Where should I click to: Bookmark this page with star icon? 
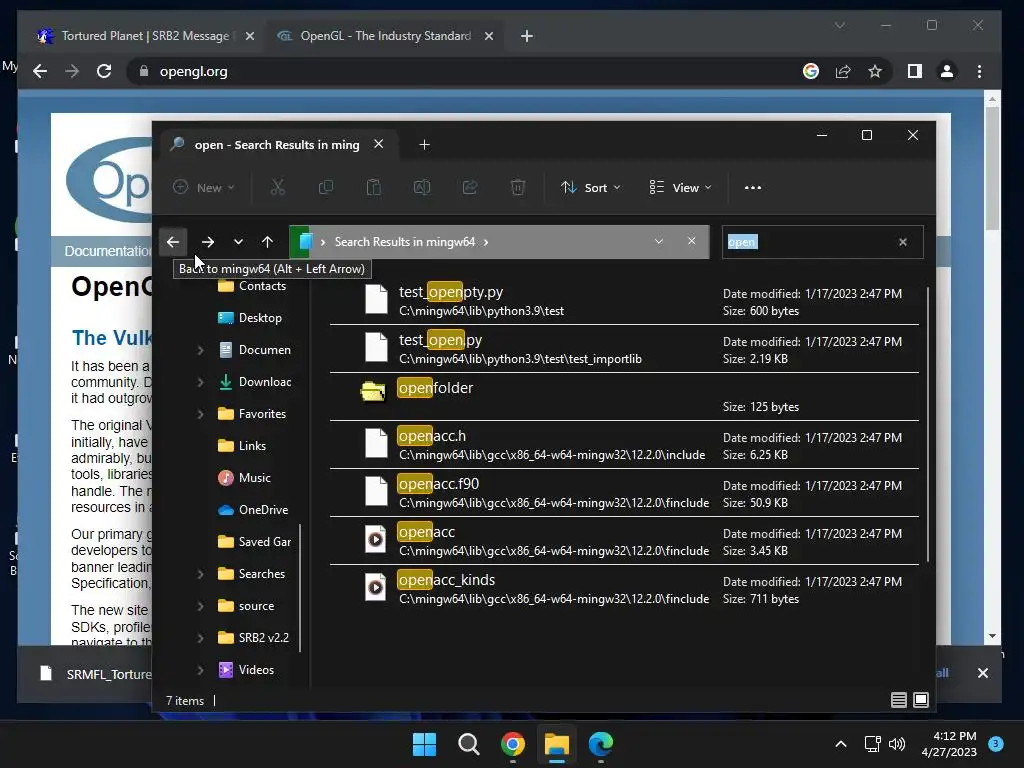click(875, 71)
